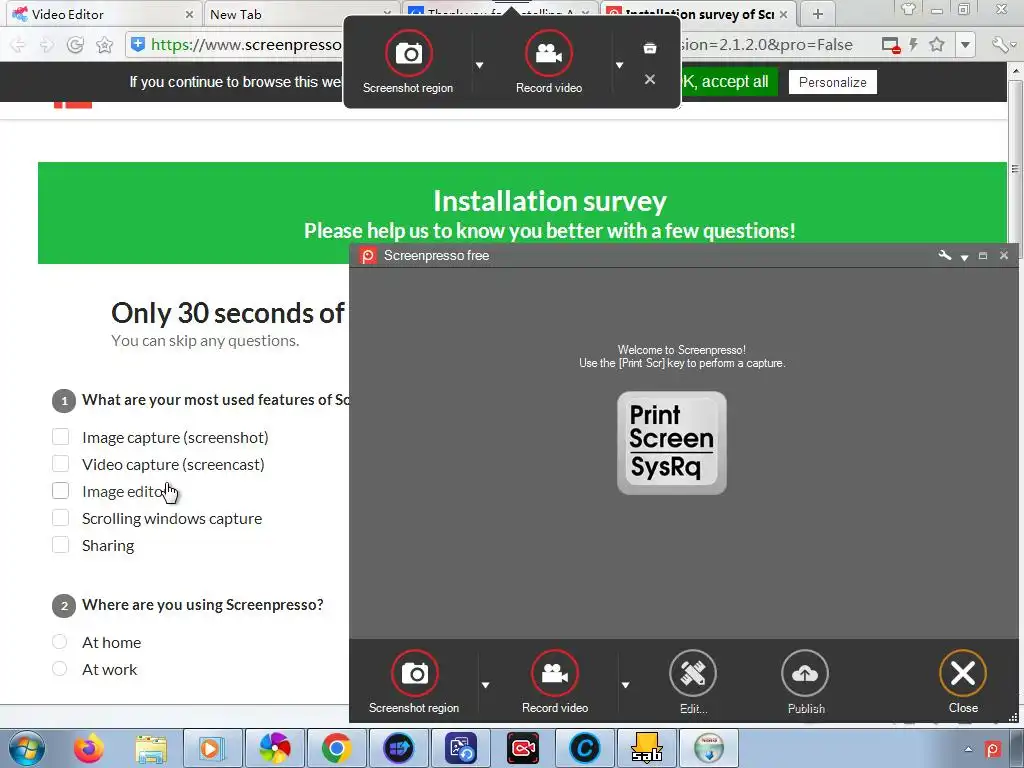Expand screenshot options arrow in top floating toolbar
Screen dimensions: 1024x768
point(479,65)
